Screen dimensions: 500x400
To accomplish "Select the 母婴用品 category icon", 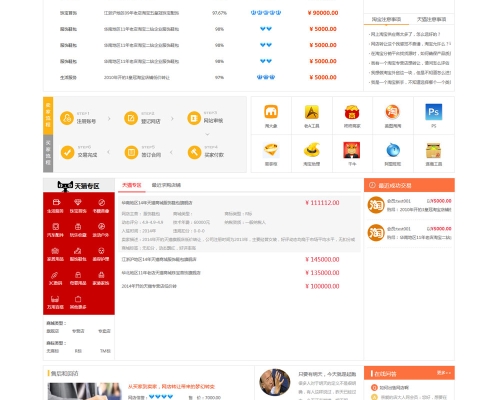I will click(x=78, y=278).
